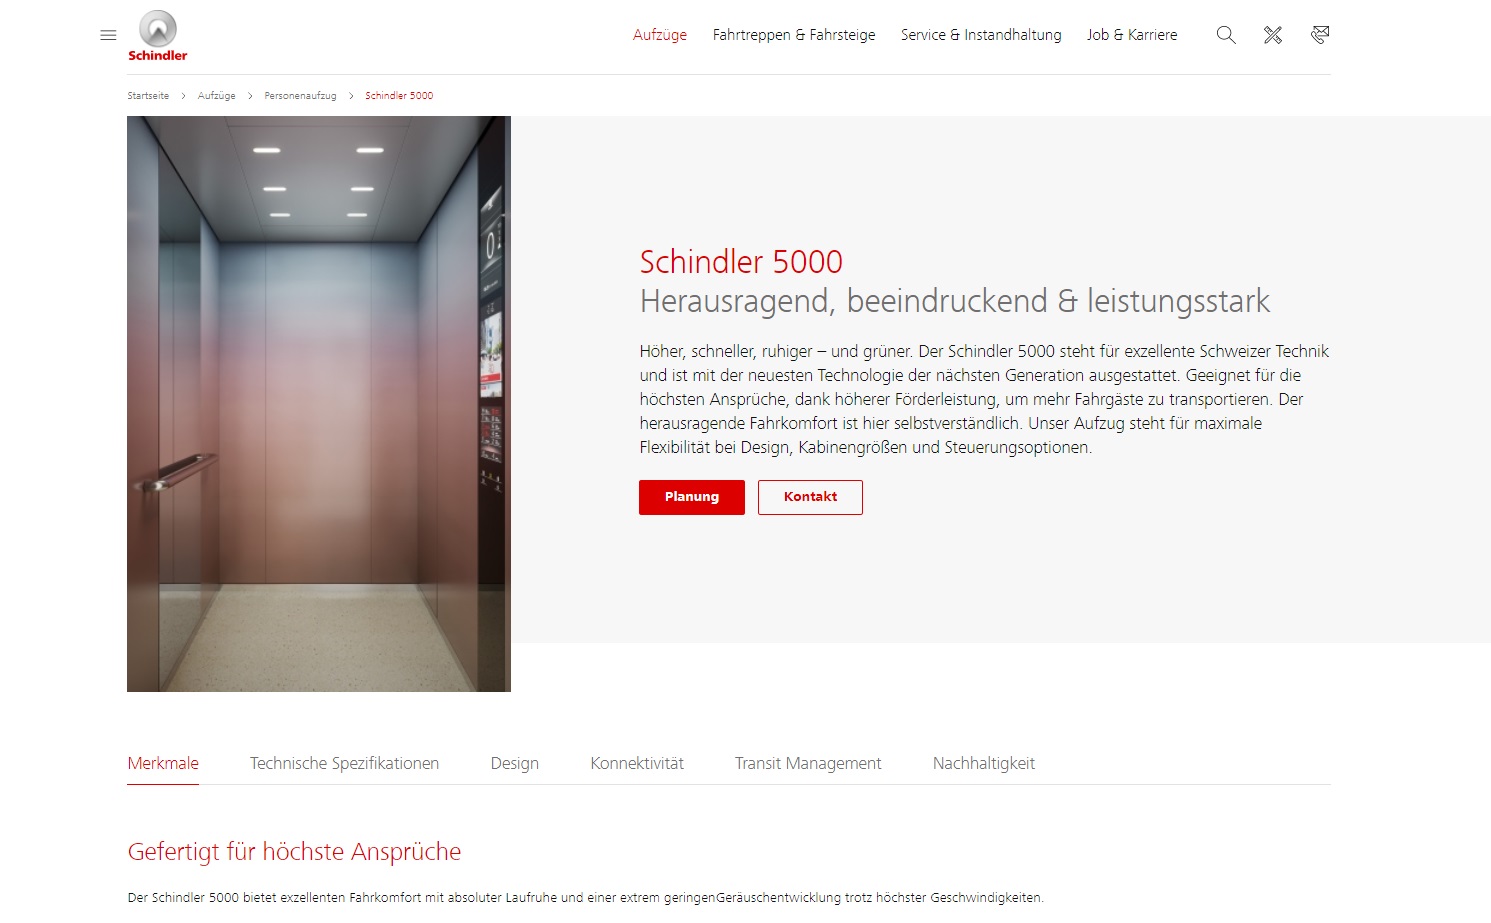This screenshot has height=923, width=1491.
Task: Open the contact envelope icon
Action: pyautogui.click(x=1320, y=35)
